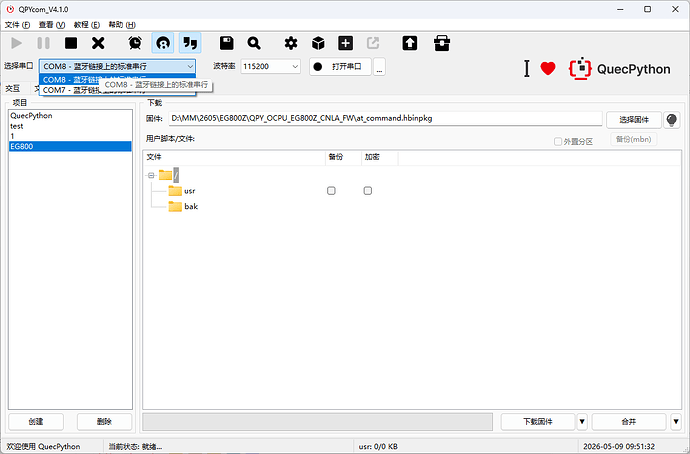Viewport: 690px width, 454px height.
Task: Open the 教程 menu
Action: coord(87,25)
